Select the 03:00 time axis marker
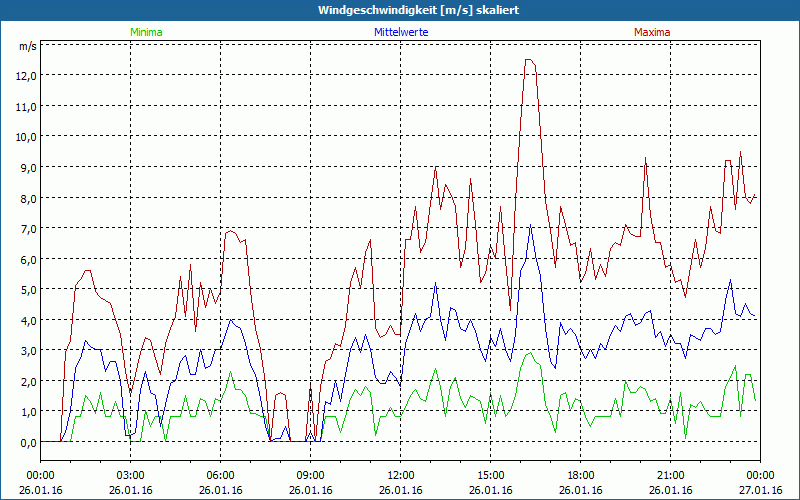This screenshot has width=800, height=500. coord(131,475)
